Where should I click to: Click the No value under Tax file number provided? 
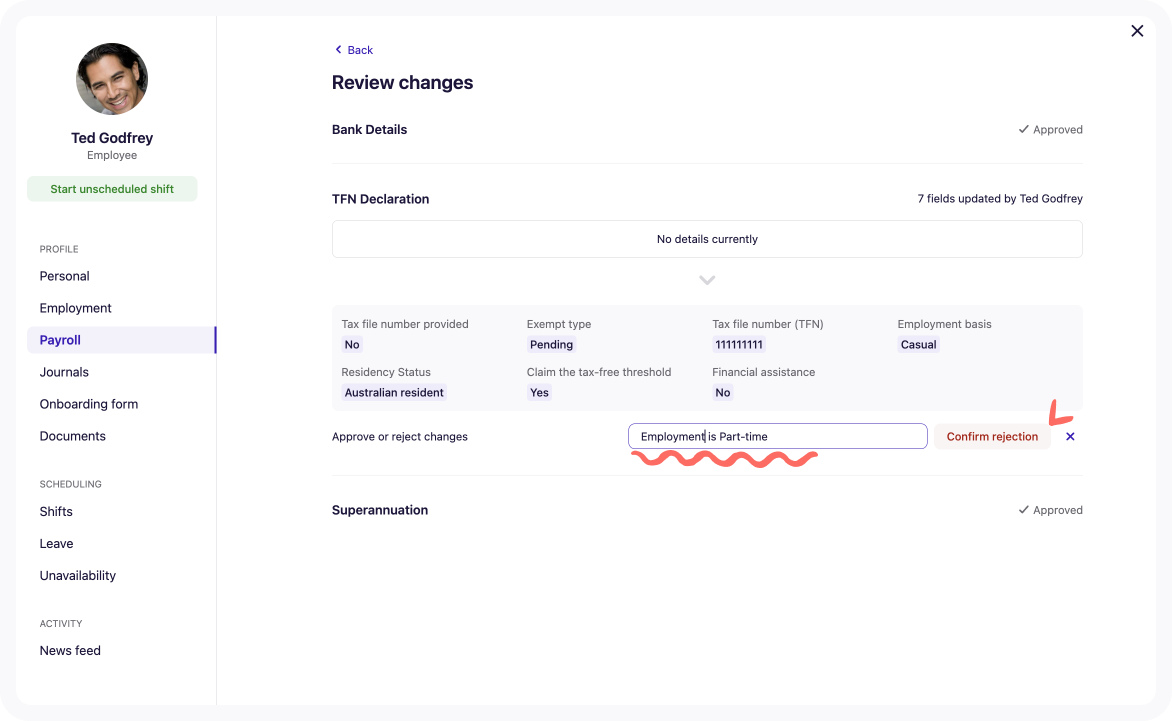click(x=352, y=344)
